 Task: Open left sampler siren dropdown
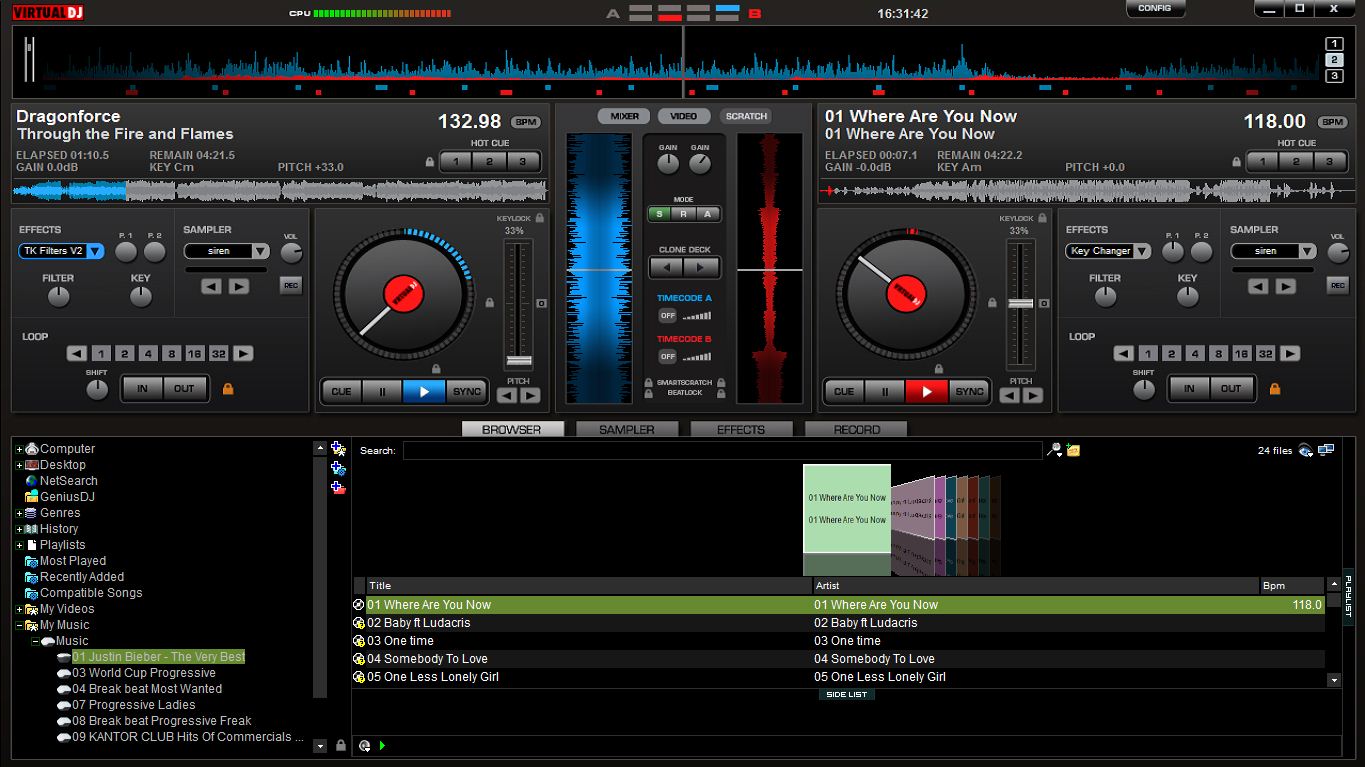pos(260,251)
